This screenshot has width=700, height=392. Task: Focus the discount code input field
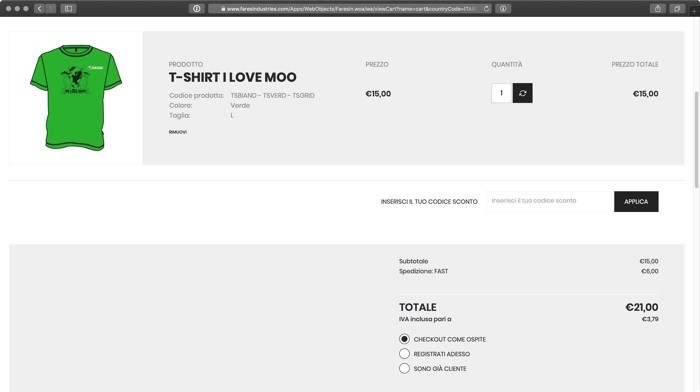(550, 201)
